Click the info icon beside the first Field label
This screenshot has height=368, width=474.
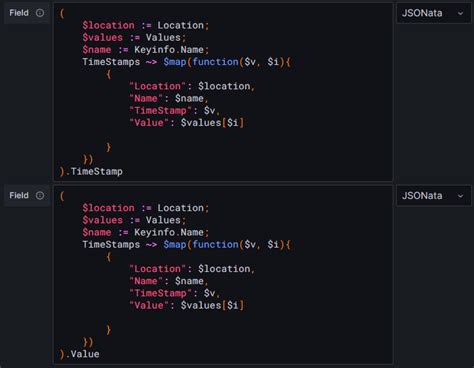(40, 13)
